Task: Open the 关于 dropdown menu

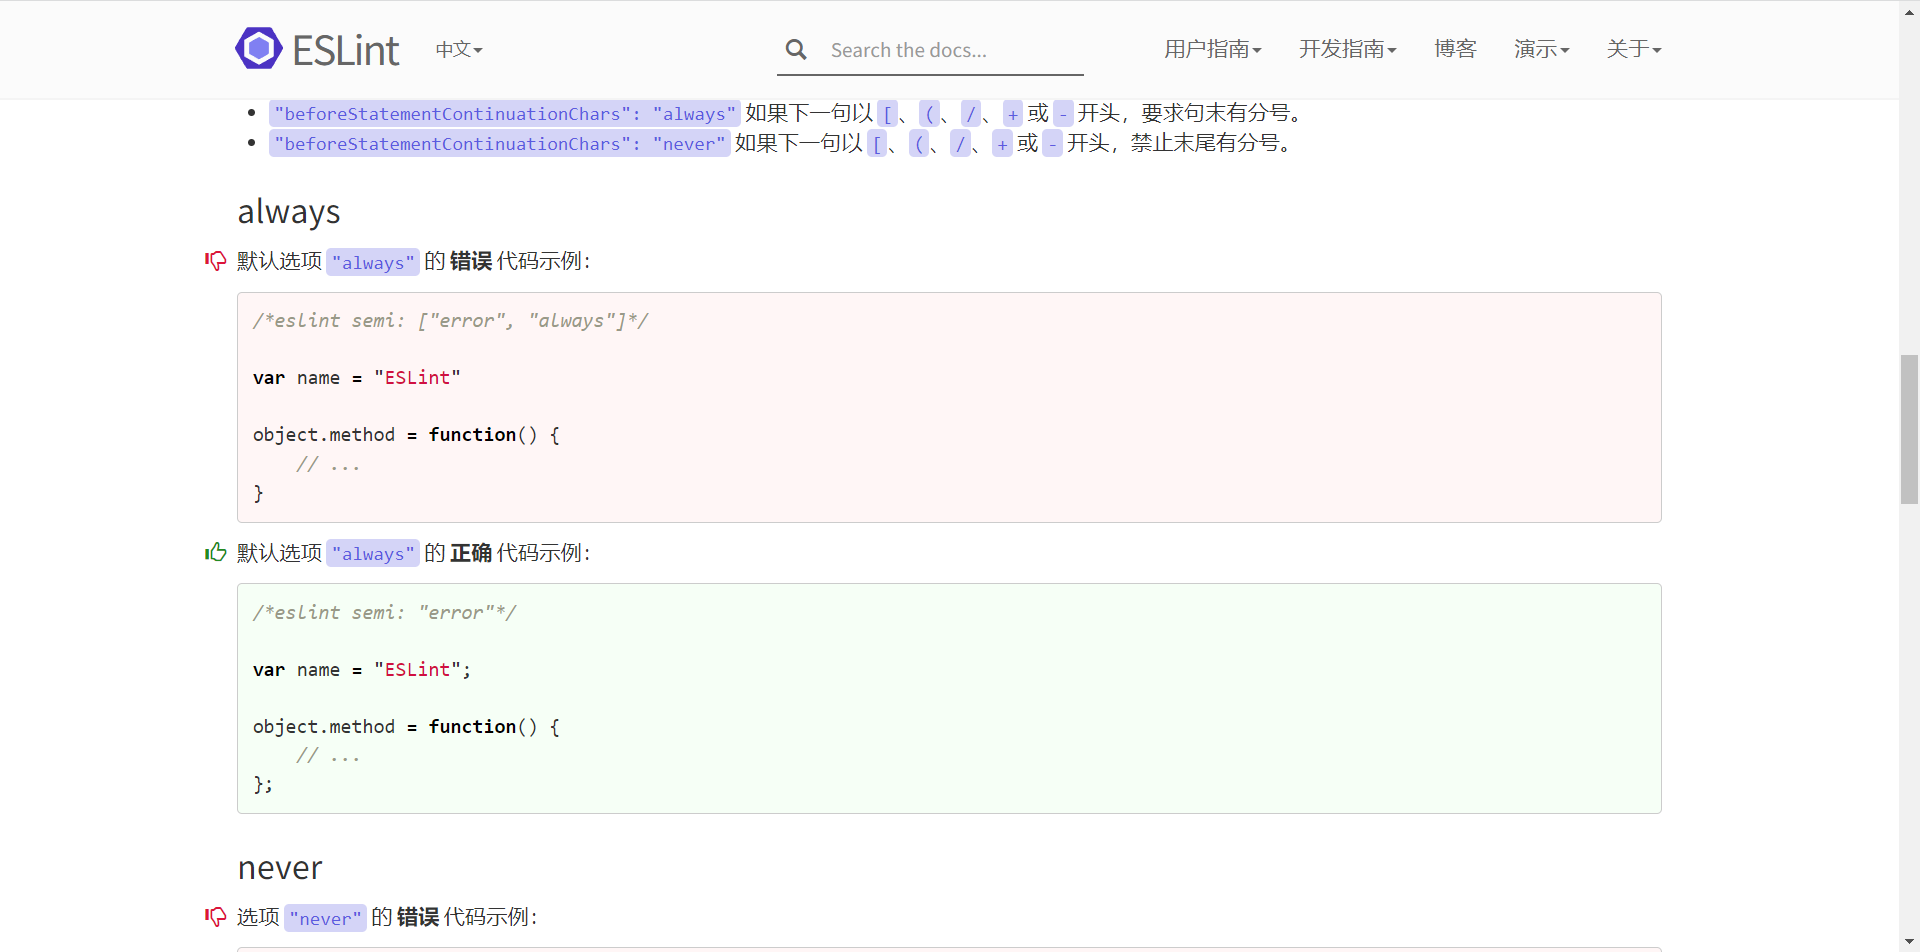Action: 1634,49
